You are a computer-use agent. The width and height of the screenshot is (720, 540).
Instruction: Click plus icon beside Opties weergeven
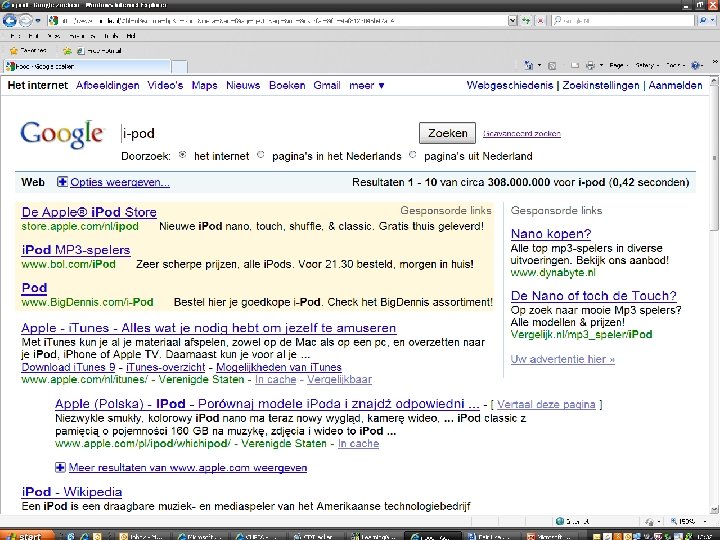62,182
